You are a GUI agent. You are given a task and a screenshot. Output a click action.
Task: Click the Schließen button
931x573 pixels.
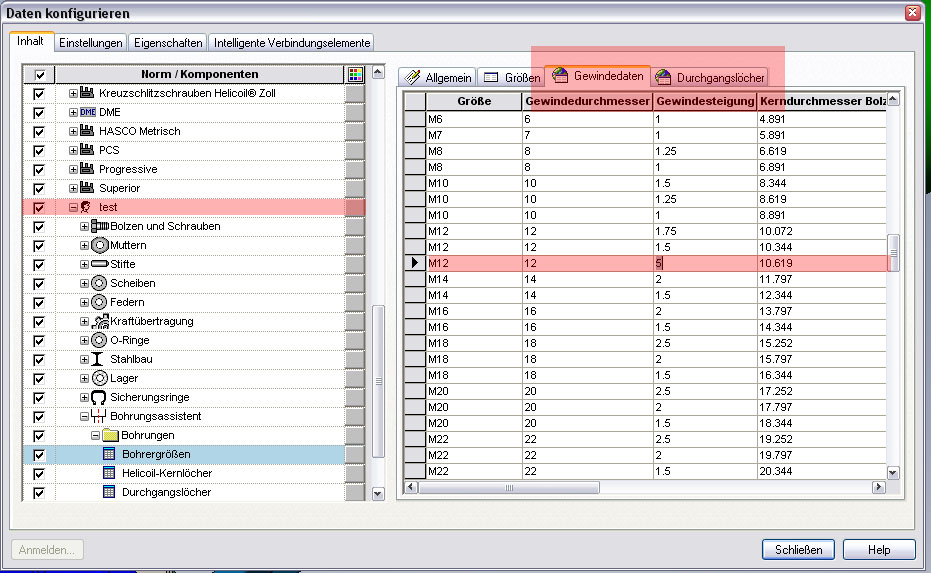798,549
